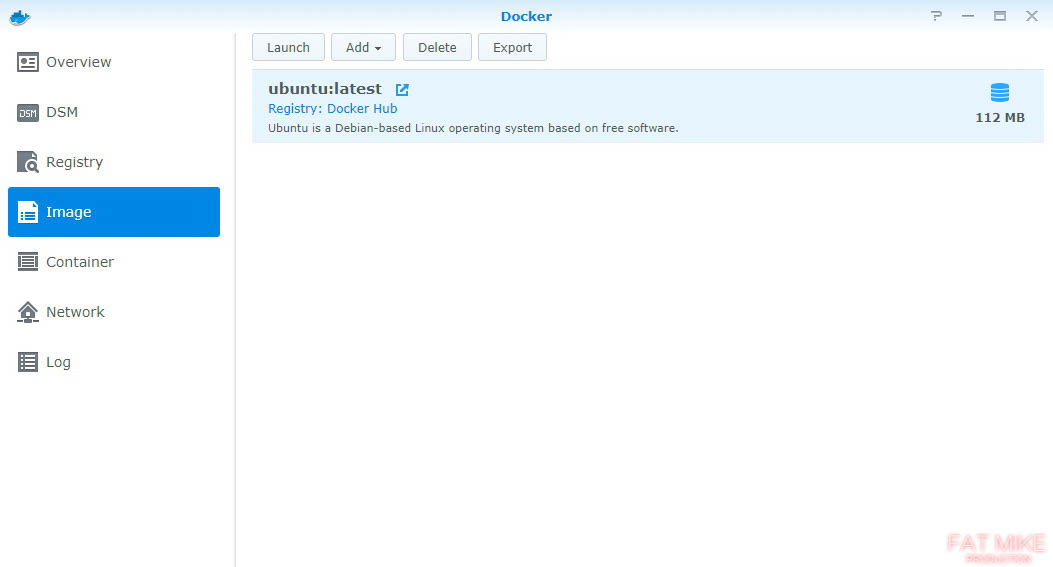Export the selected image

[512, 48]
